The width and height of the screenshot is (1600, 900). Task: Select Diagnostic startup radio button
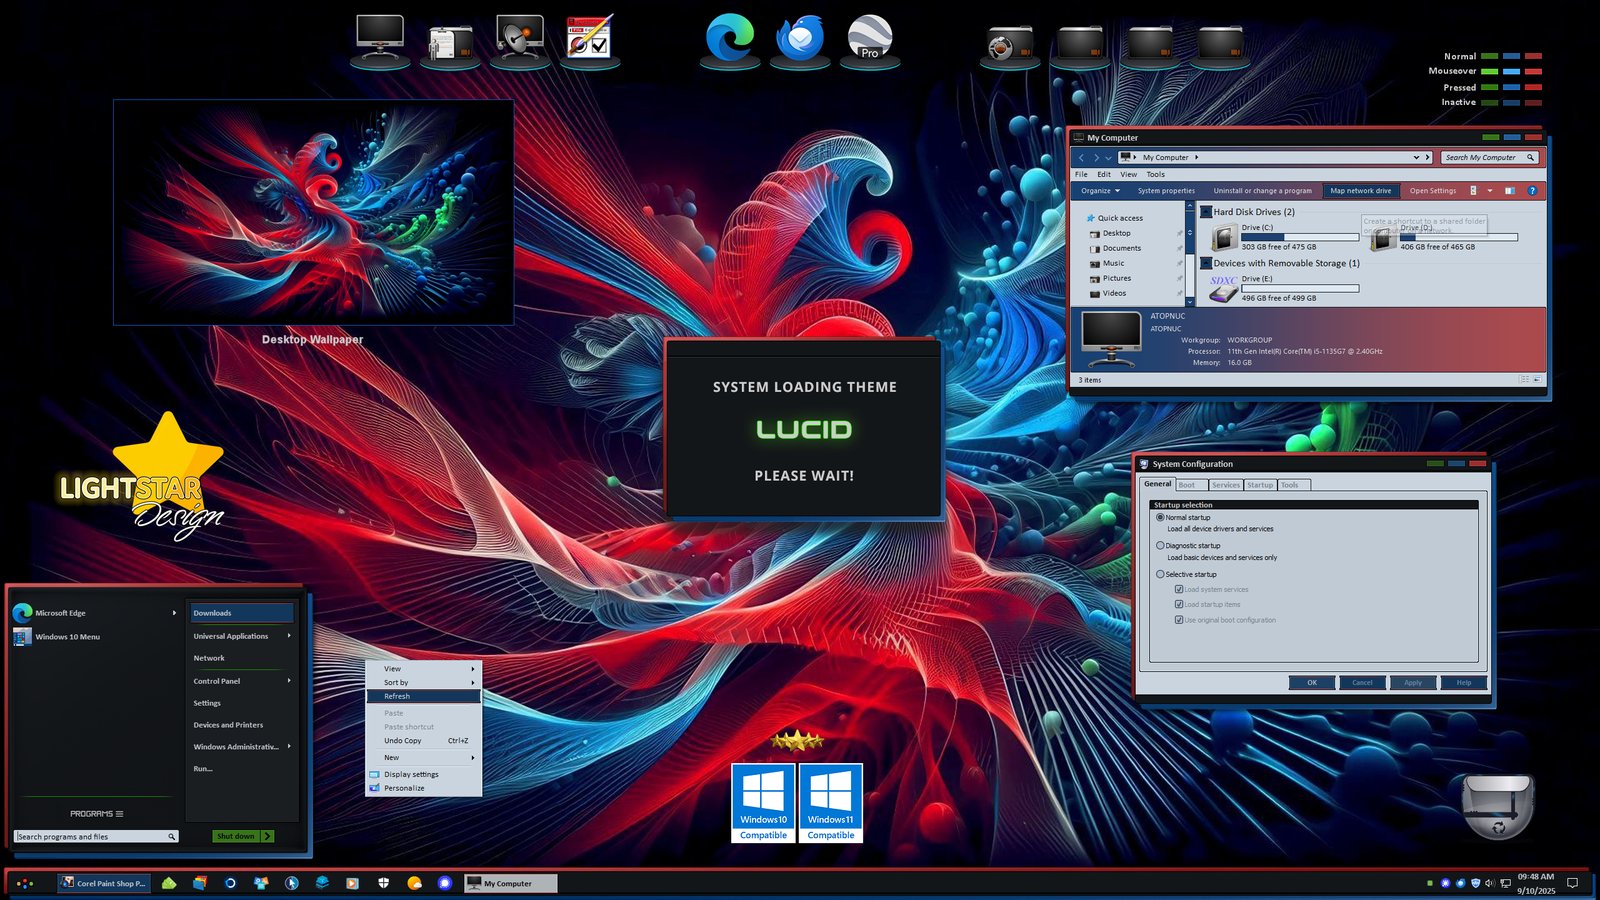(x=1160, y=545)
